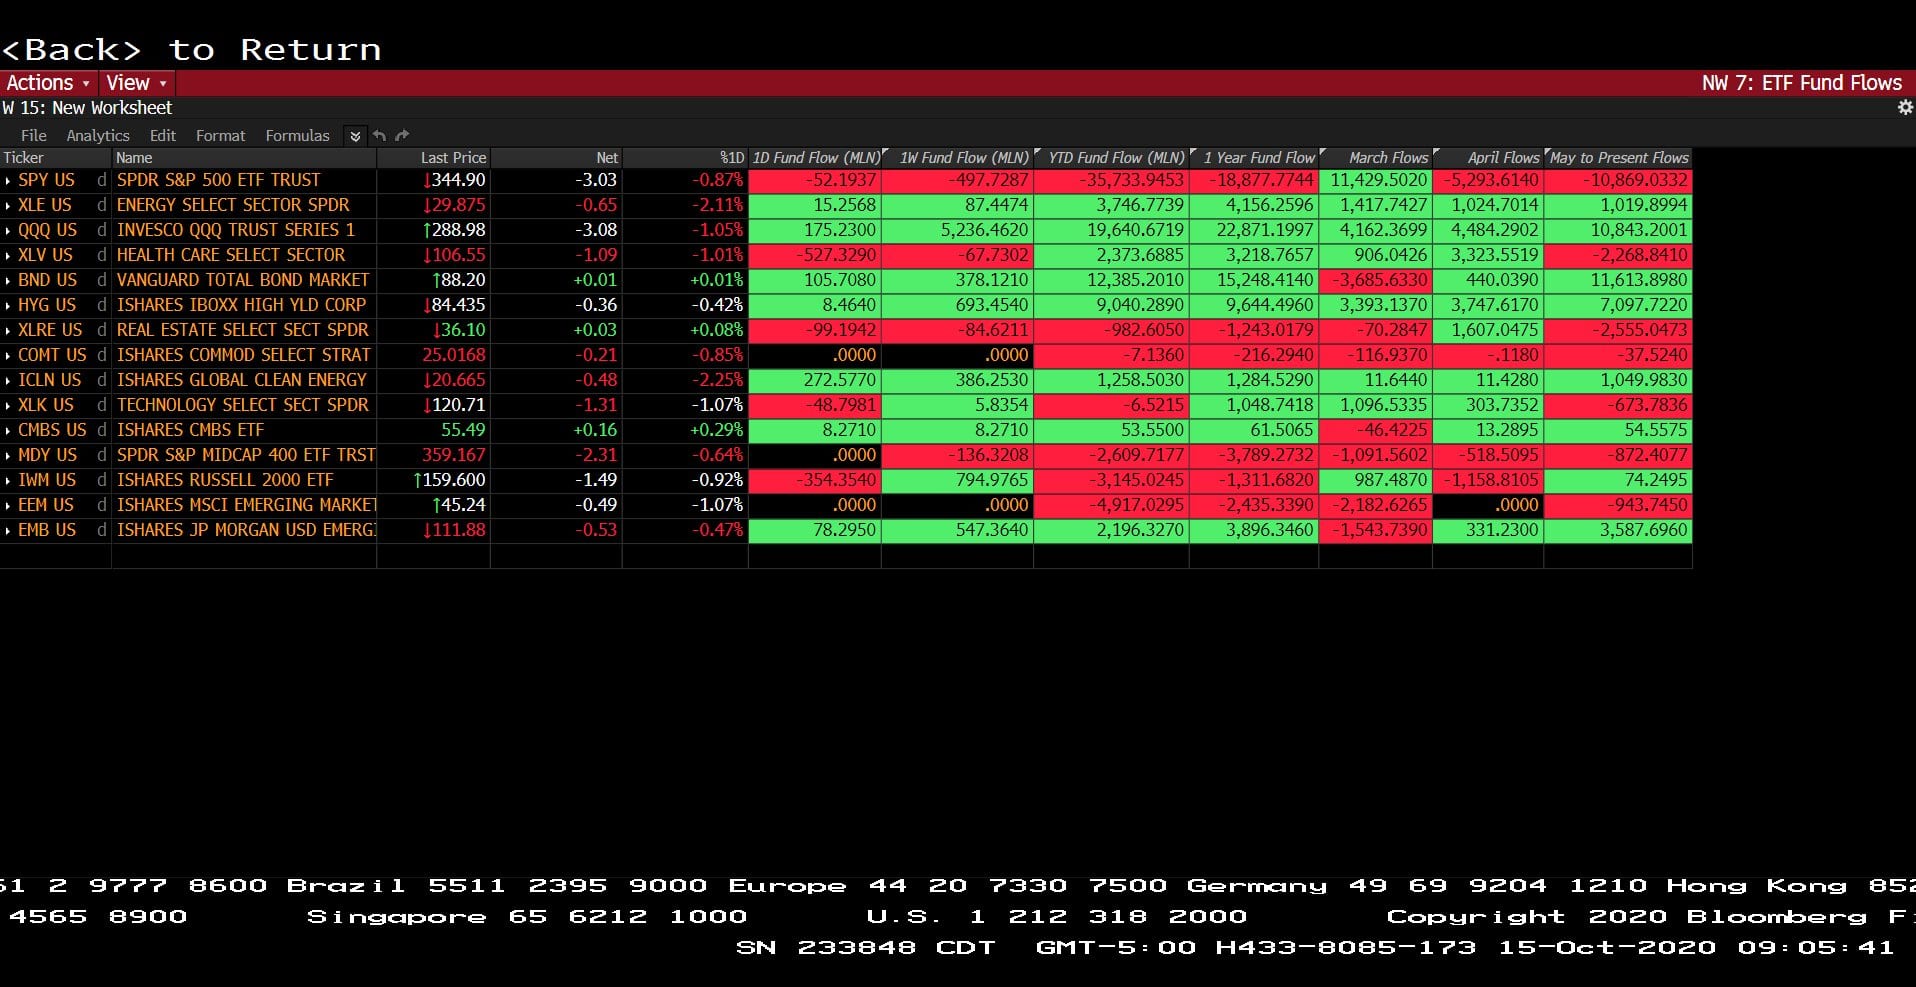Click the W 15: New Worksheet title
The height and width of the screenshot is (987, 1916).
(87, 107)
